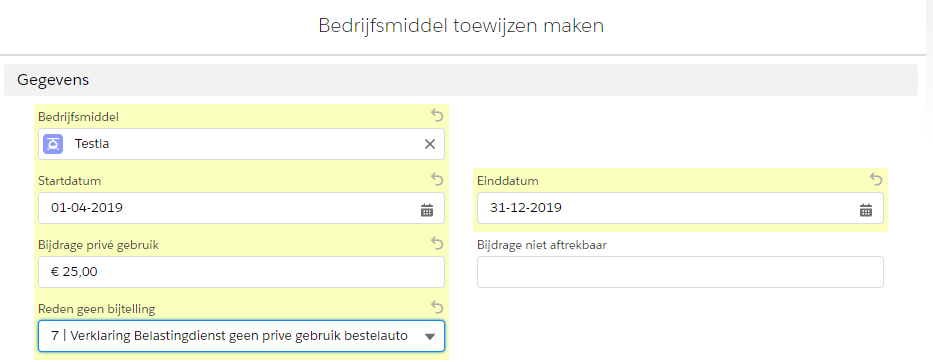
Task: Undo the Reden geen bijtelling selection
Action: [x=437, y=307]
